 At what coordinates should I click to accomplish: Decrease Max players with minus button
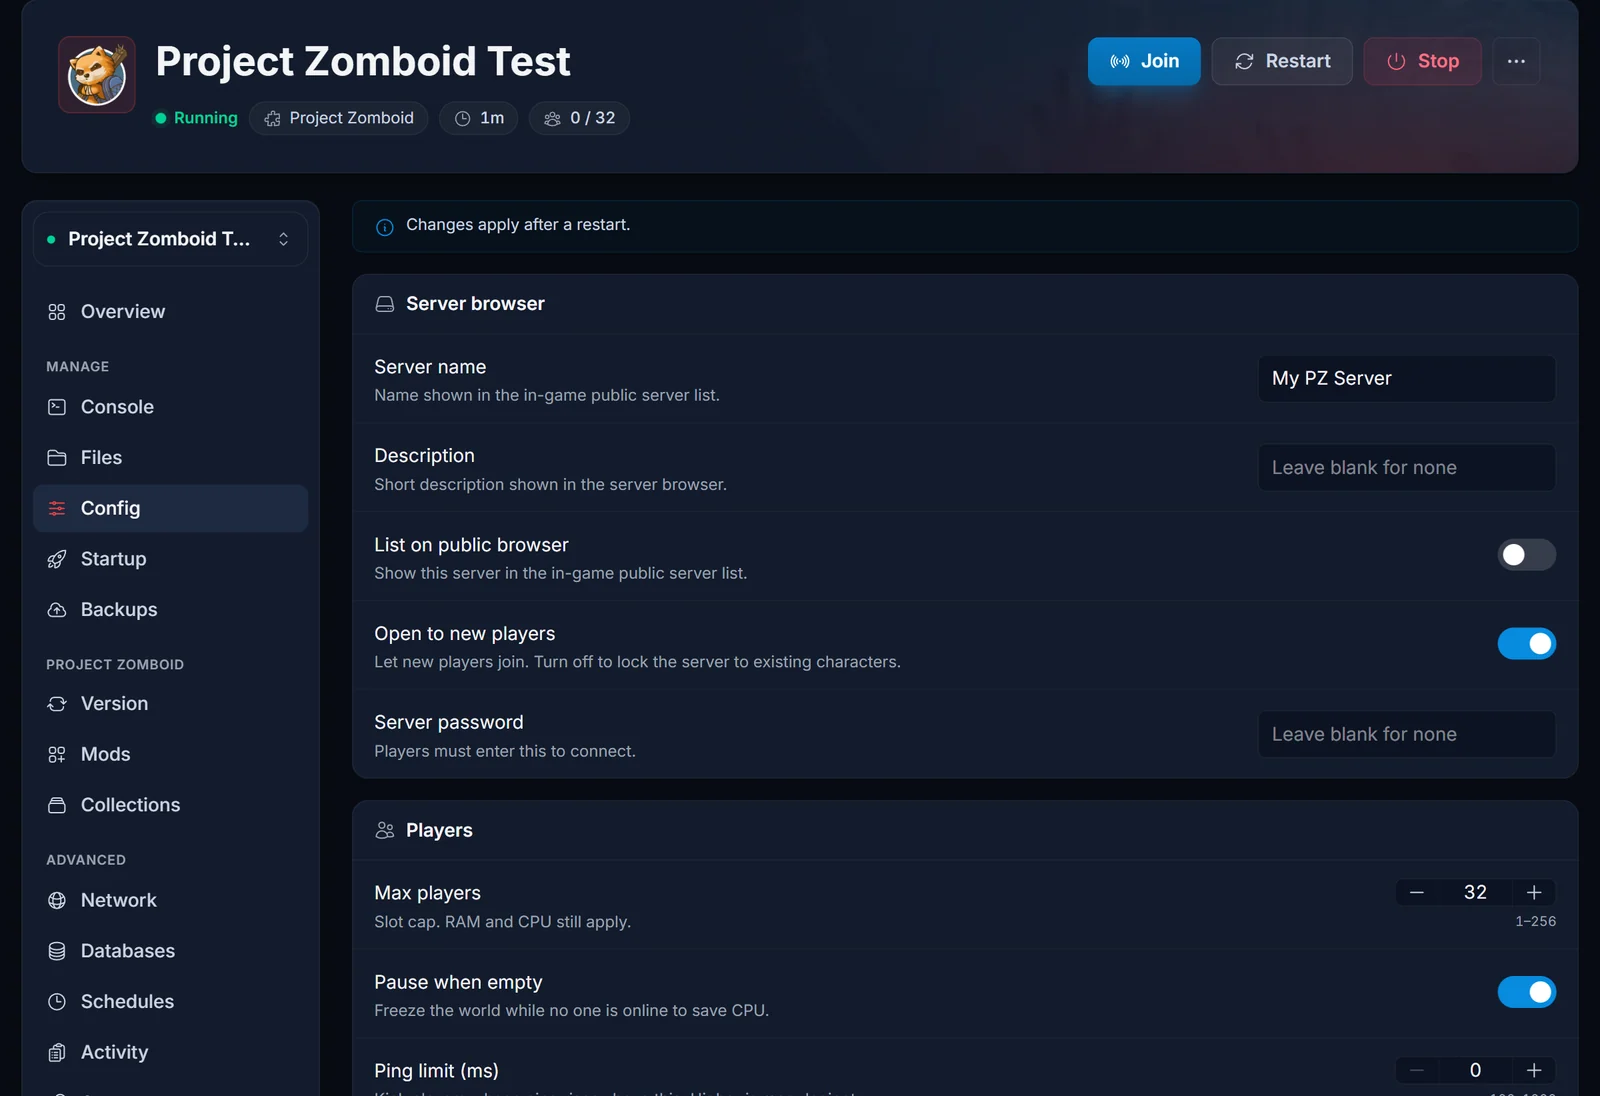[x=1417, y=892]
